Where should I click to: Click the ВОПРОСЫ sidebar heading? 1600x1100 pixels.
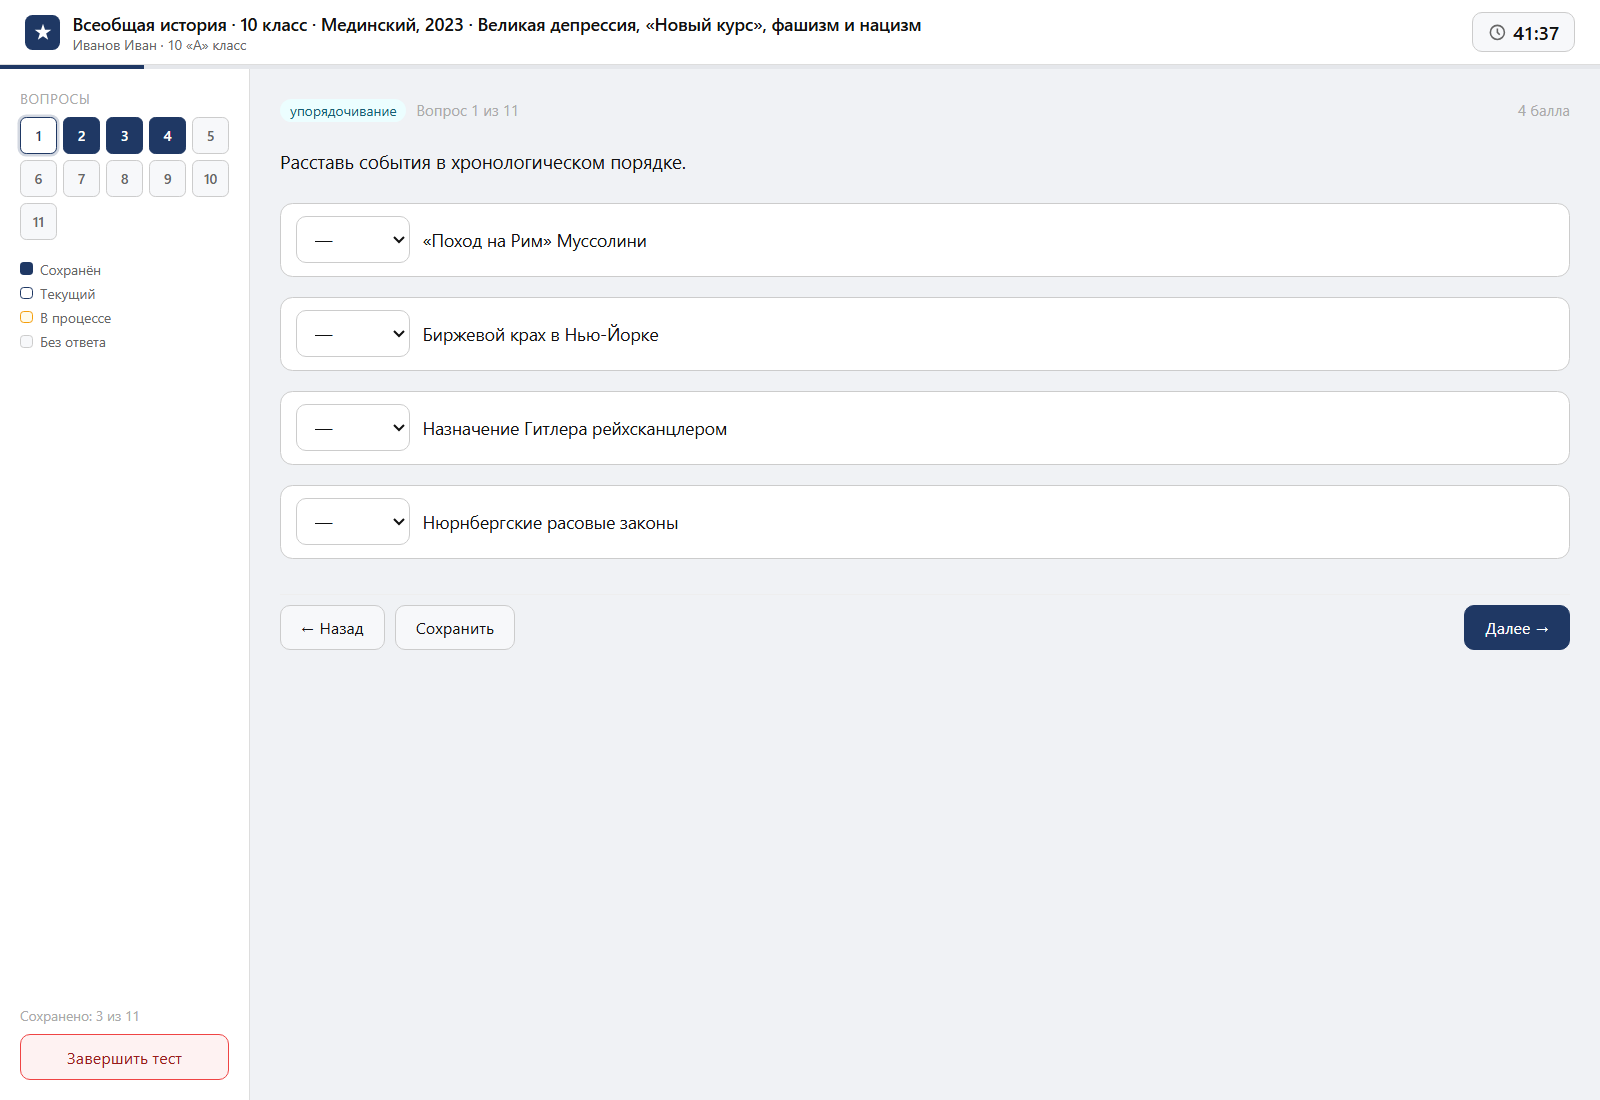[x=55, y=99]
